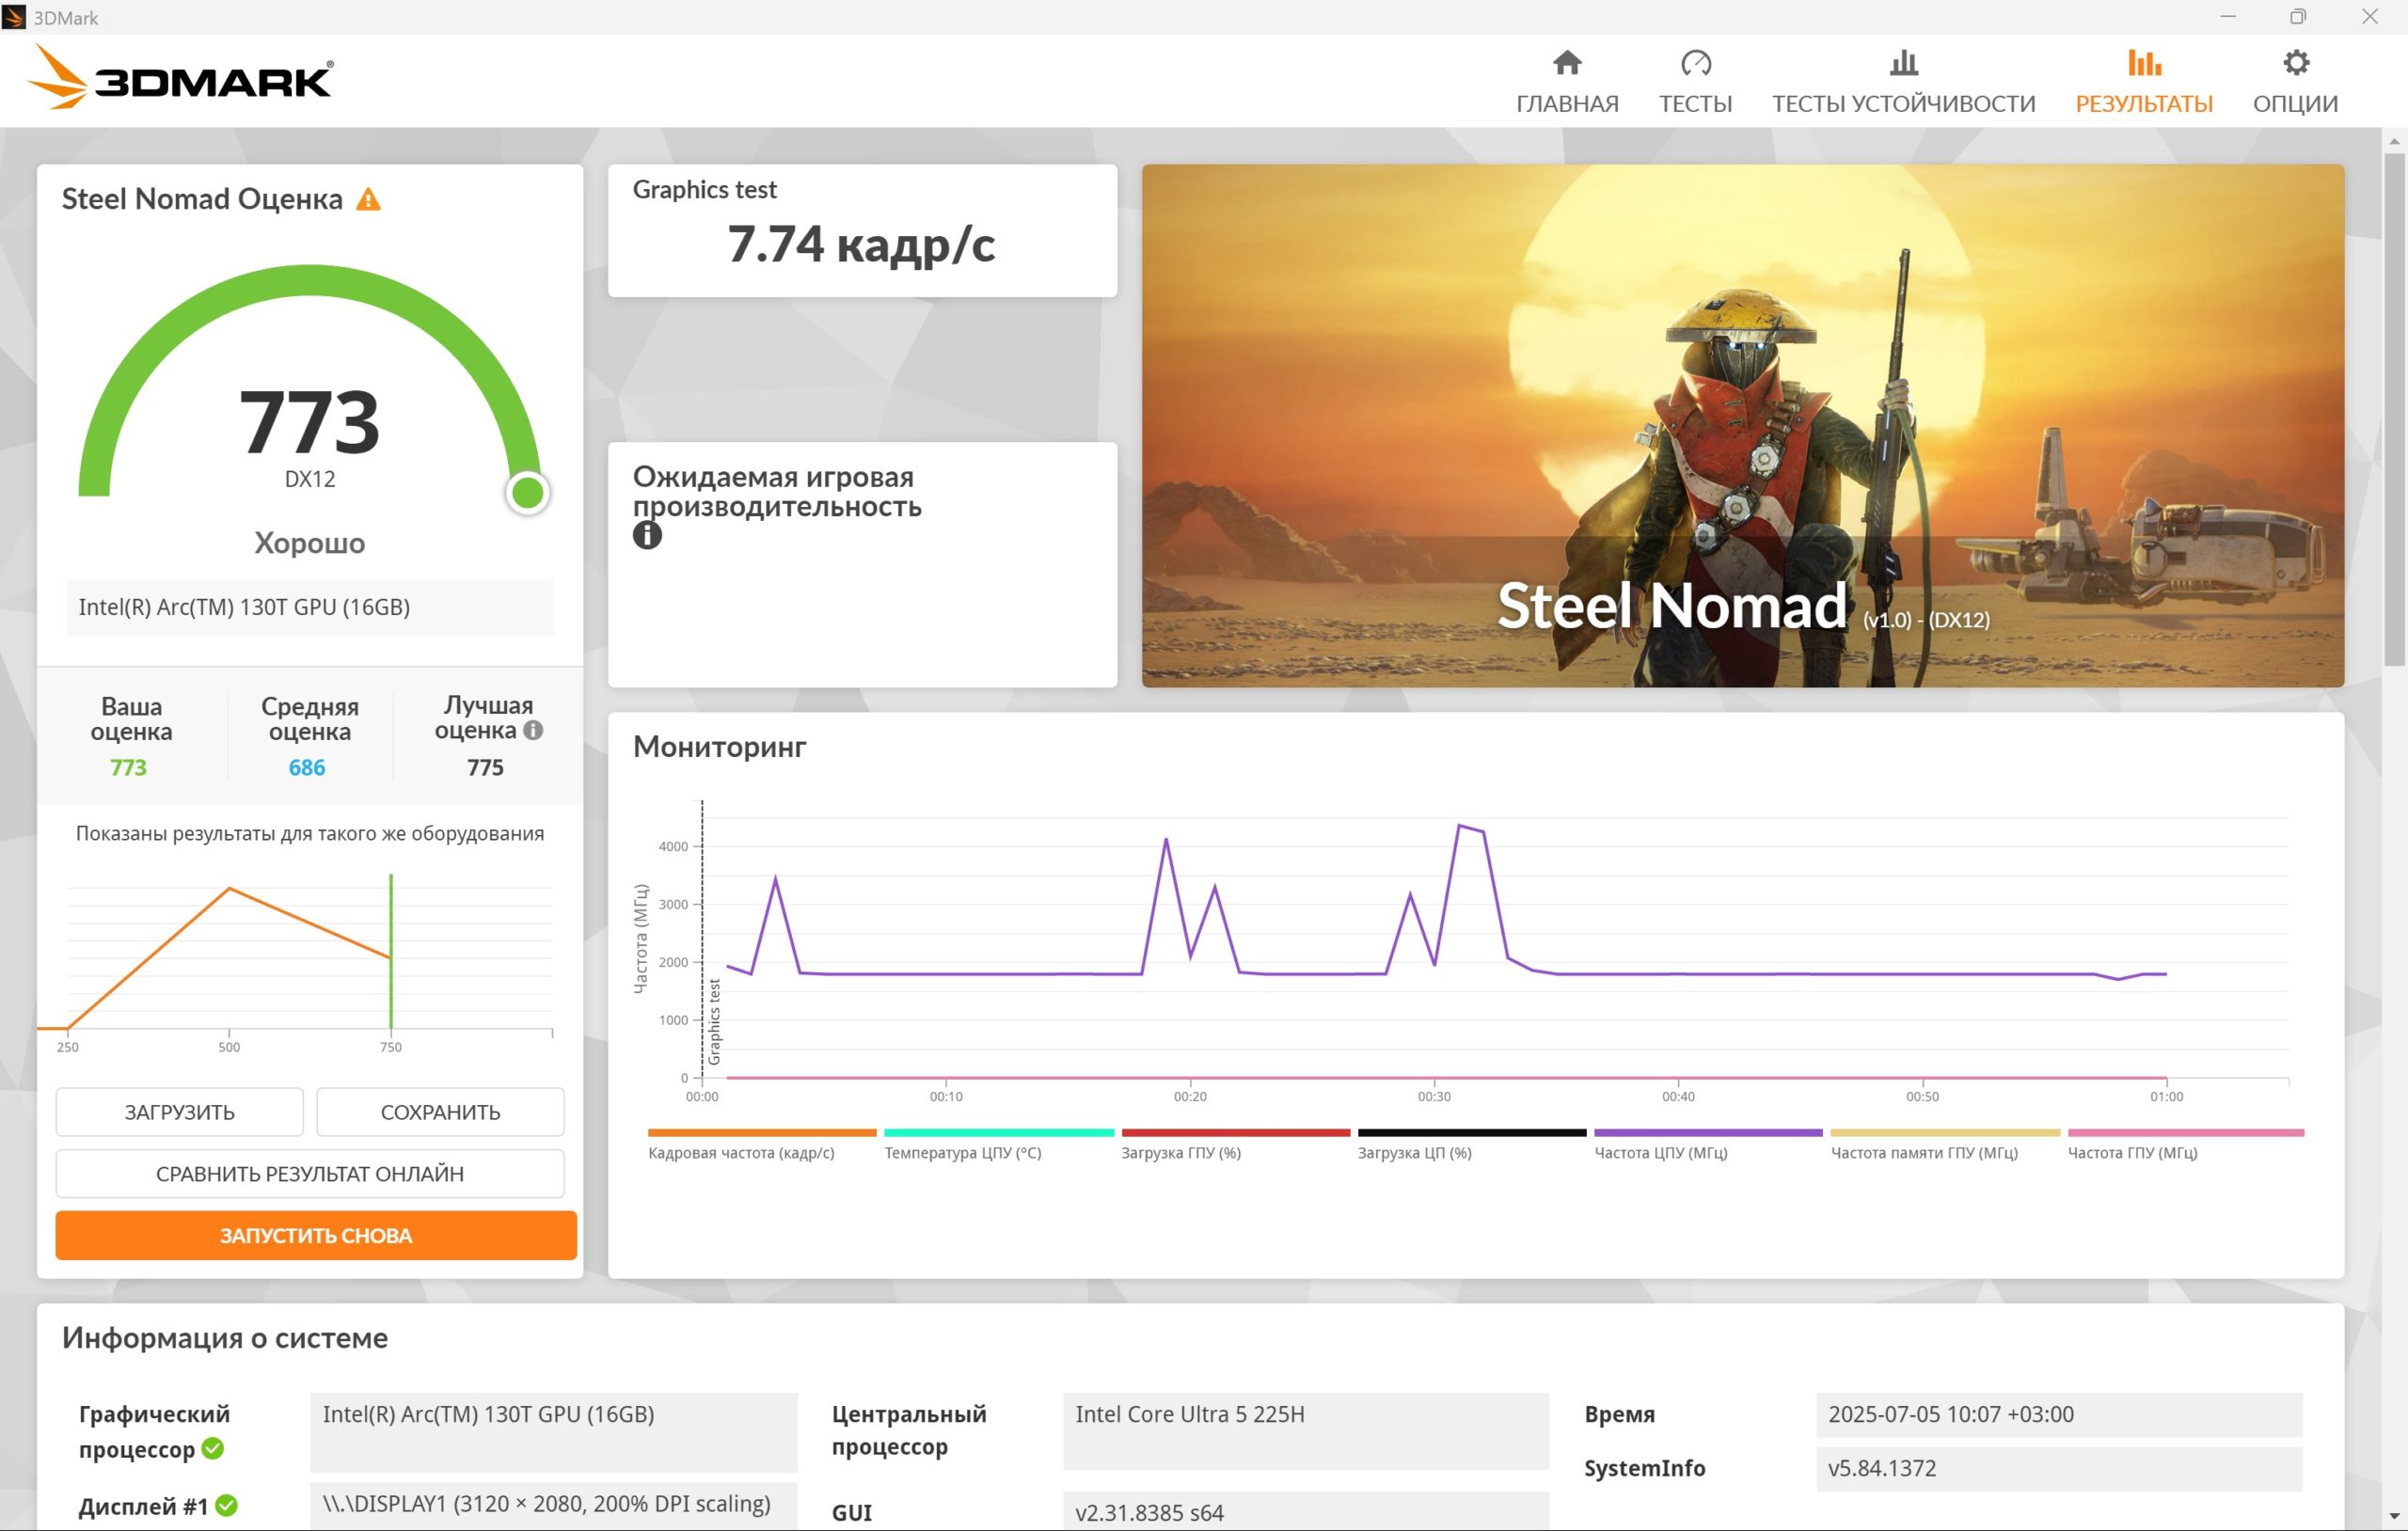
Task: Go to the ТЕСТЫ УСТОЙЧИВОСТИ tab
Action: [x=1903, y=81]
